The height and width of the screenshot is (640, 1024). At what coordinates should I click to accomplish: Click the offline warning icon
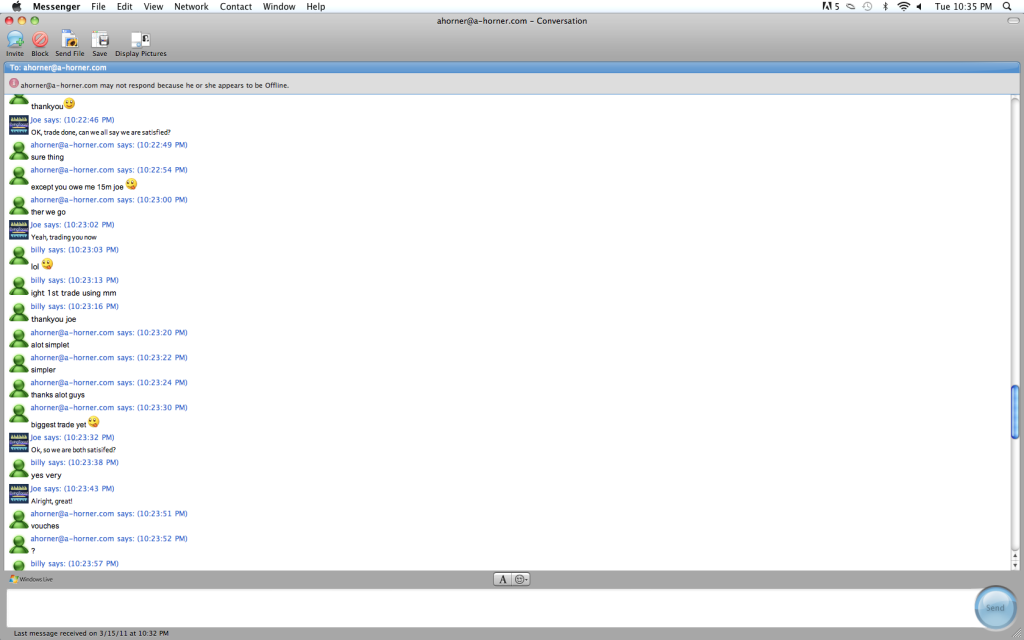click(x=14, y=84)
